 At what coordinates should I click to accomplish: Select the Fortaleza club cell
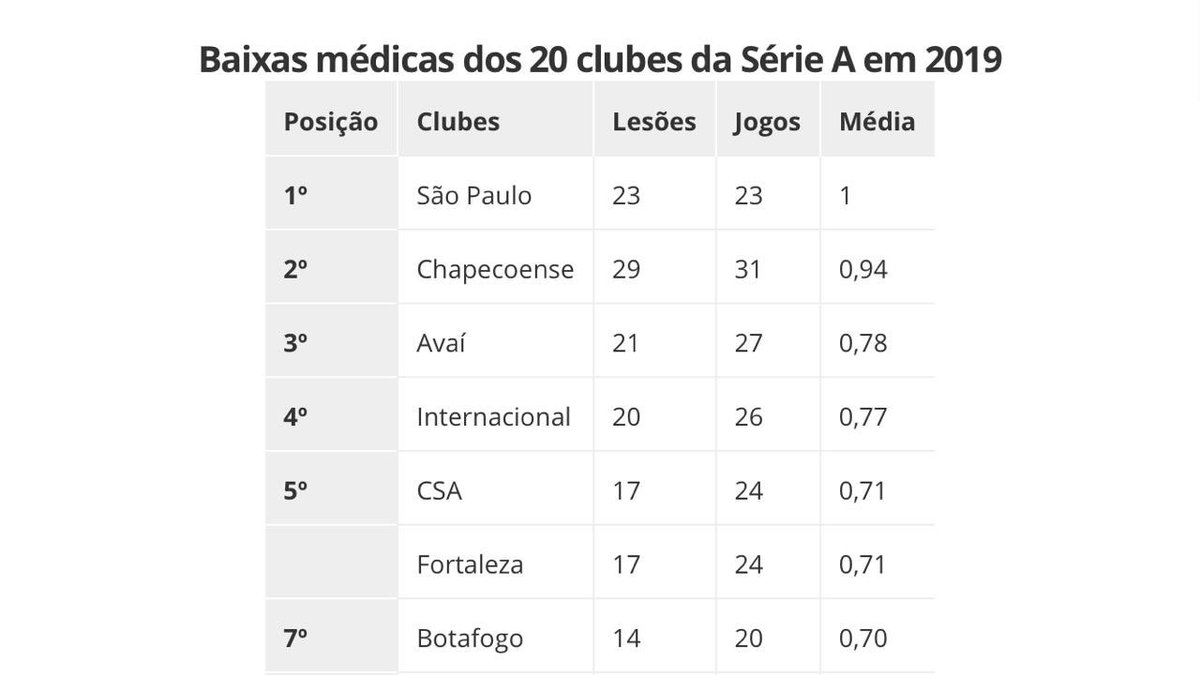470,565
